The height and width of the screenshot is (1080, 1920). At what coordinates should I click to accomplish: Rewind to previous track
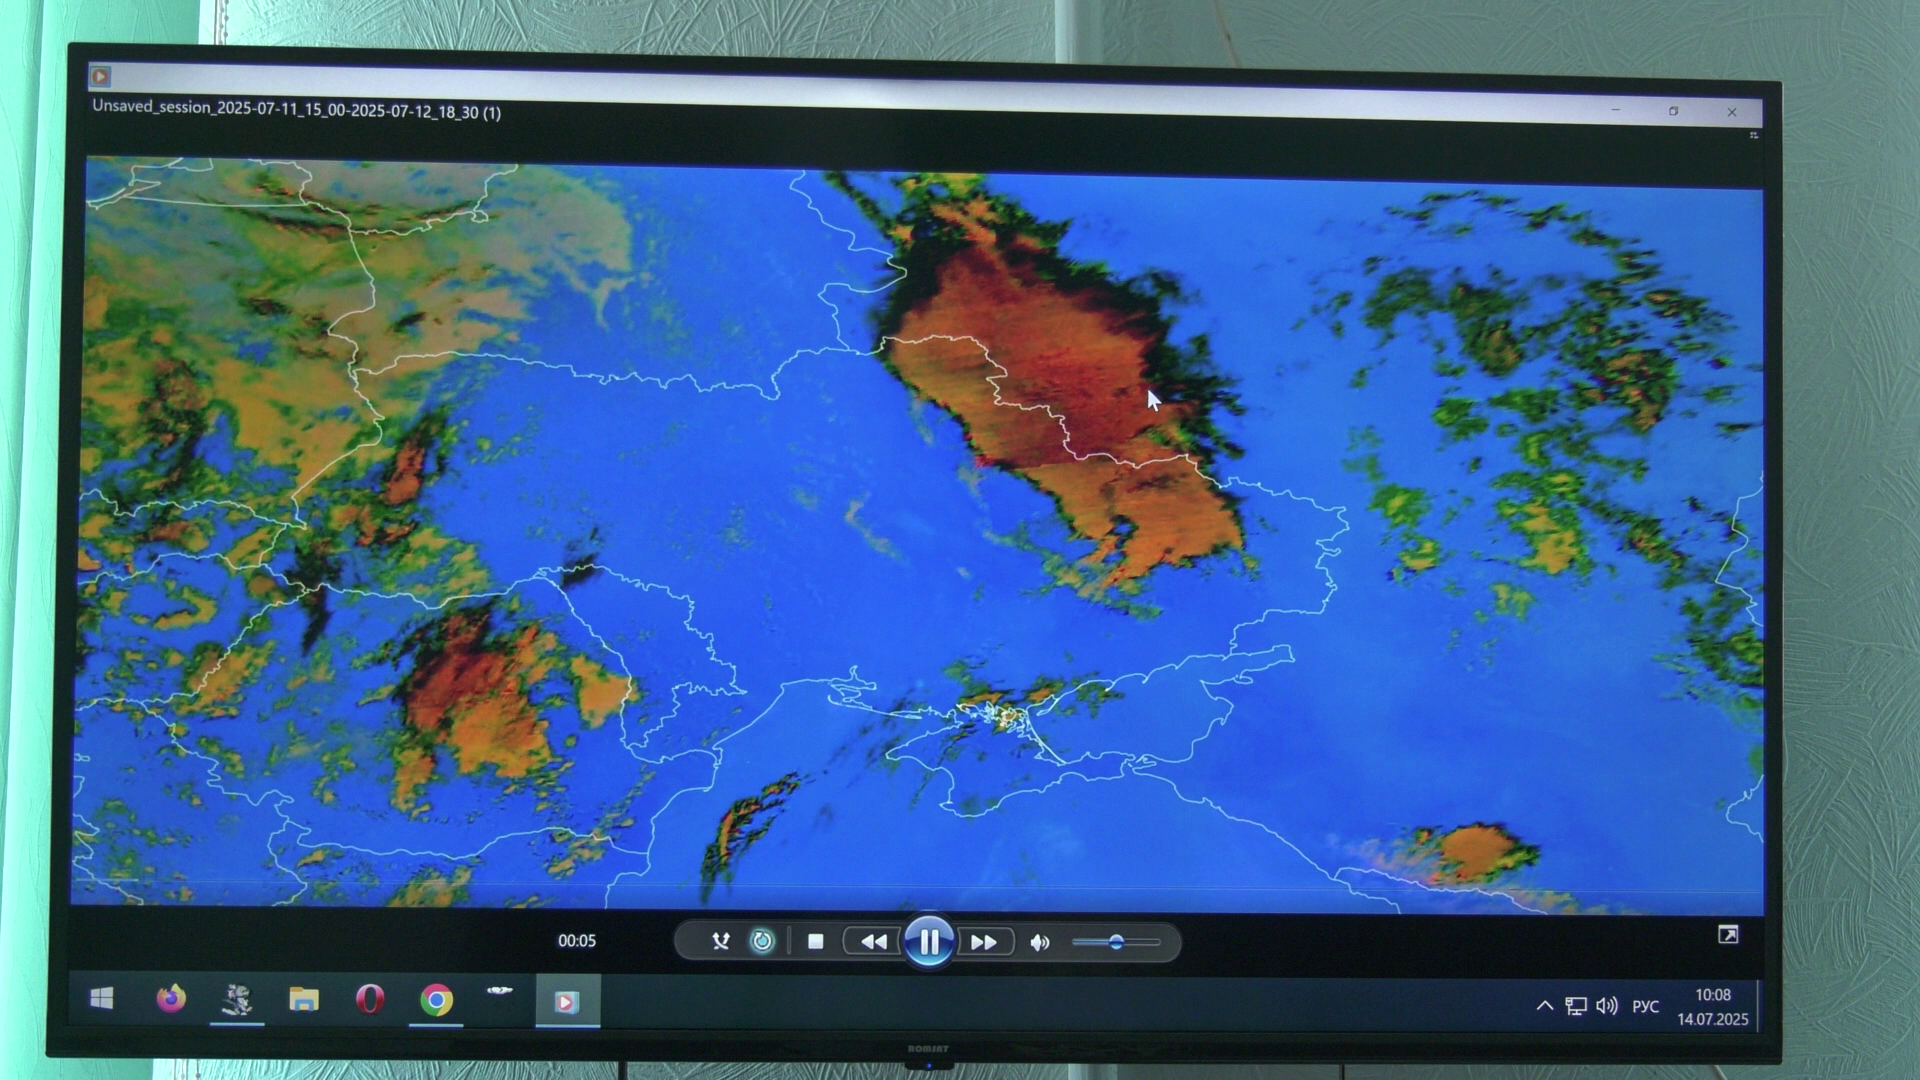873,942
